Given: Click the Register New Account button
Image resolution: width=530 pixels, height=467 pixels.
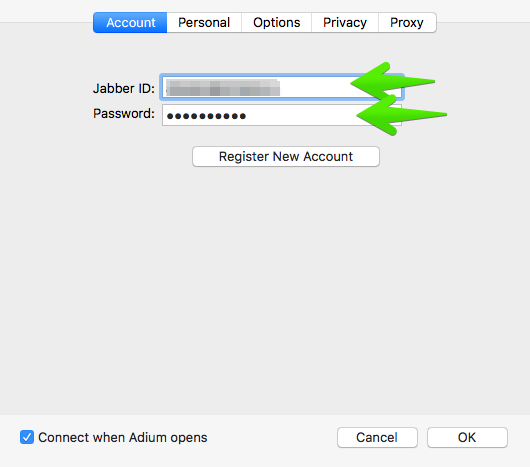Looking at the screenshot, I should tap(286, 156).
